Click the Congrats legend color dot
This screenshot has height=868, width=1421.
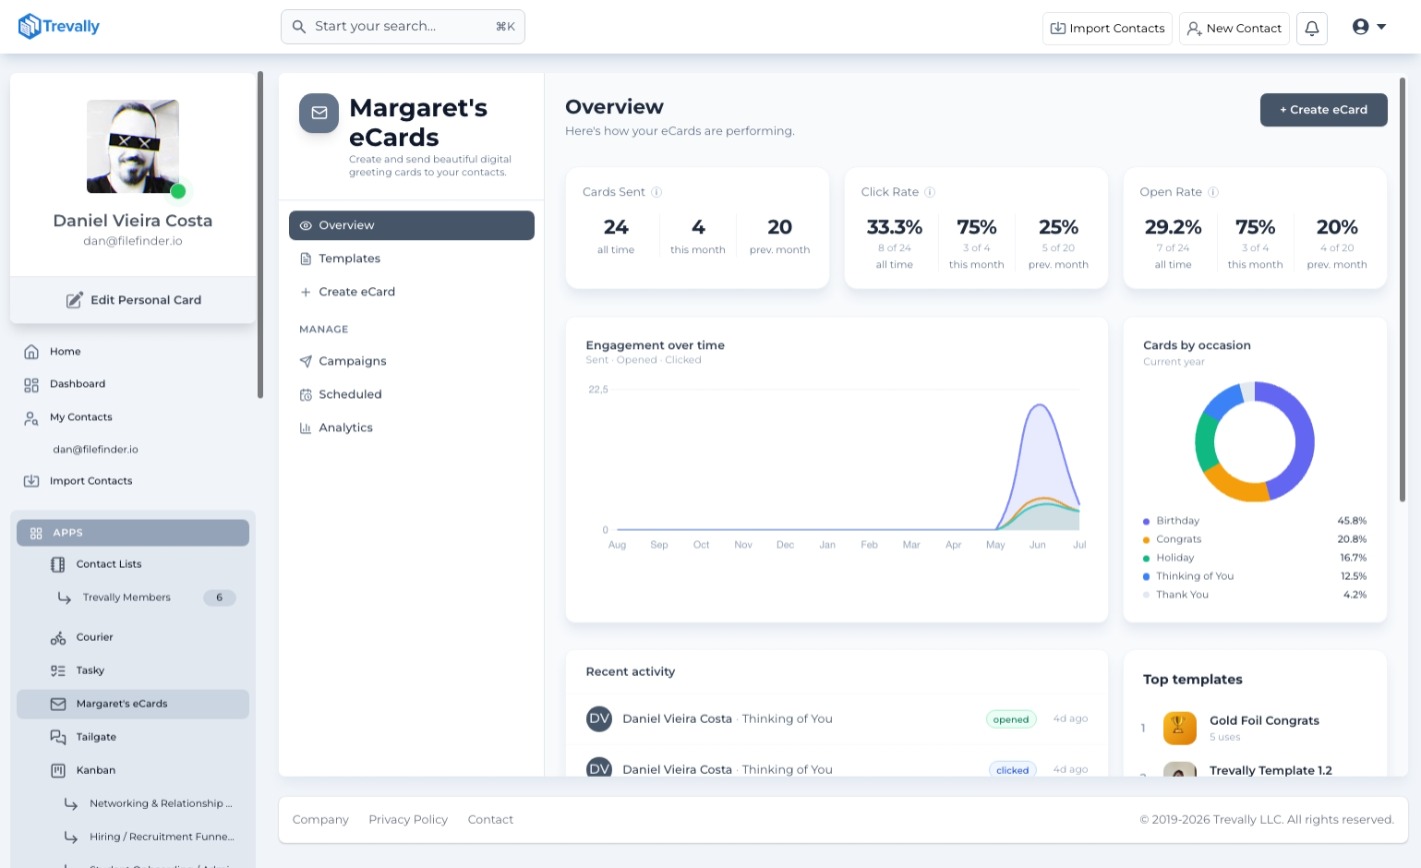click(x=1146, y=540)
